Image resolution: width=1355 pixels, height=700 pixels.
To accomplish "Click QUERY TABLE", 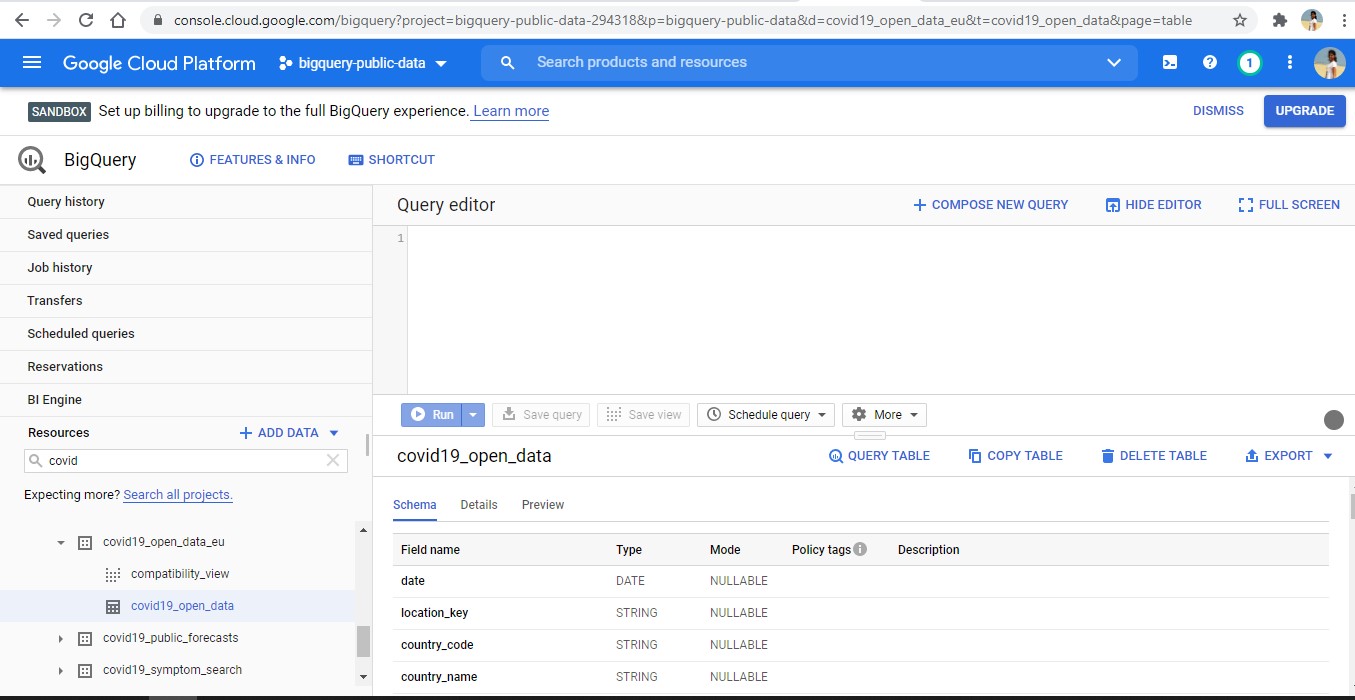I will [880, 456].
